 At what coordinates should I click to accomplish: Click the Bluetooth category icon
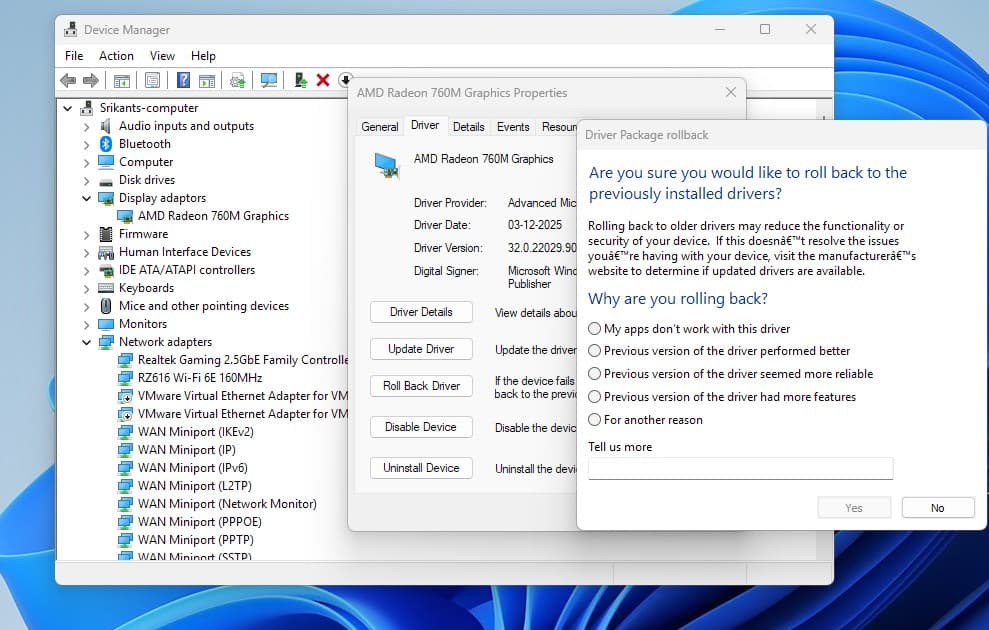106,144
